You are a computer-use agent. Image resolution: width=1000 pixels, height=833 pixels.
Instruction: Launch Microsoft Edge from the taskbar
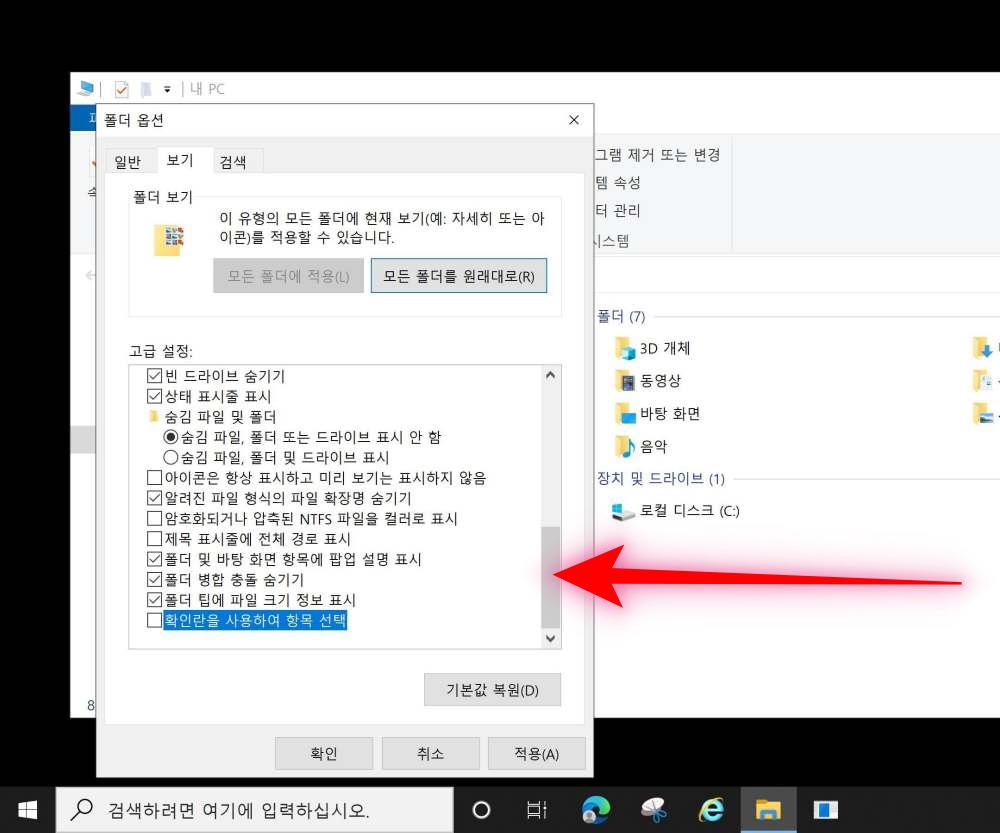point(597,809)
